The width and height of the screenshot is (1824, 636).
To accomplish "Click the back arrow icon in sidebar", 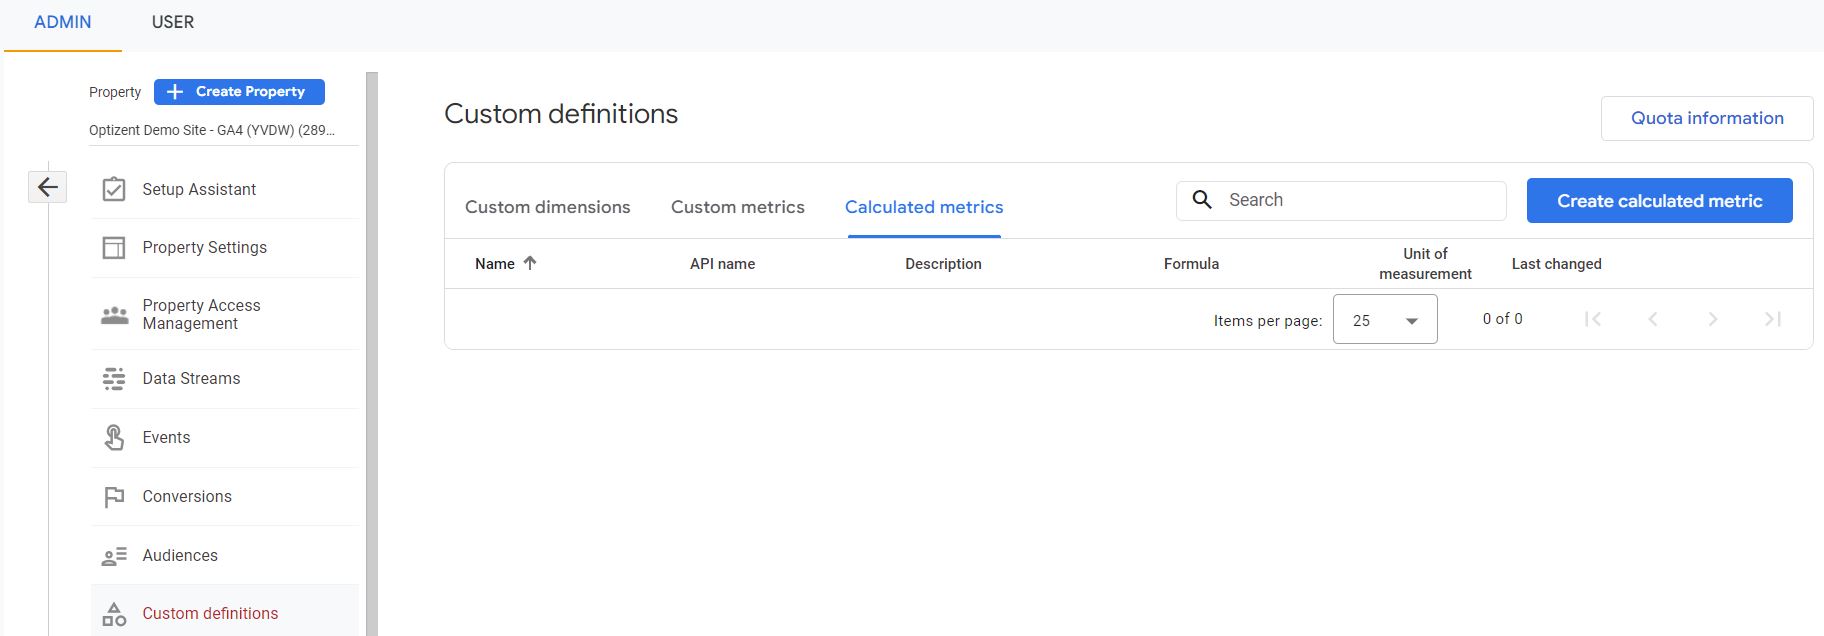I will [x=47, y=187].
